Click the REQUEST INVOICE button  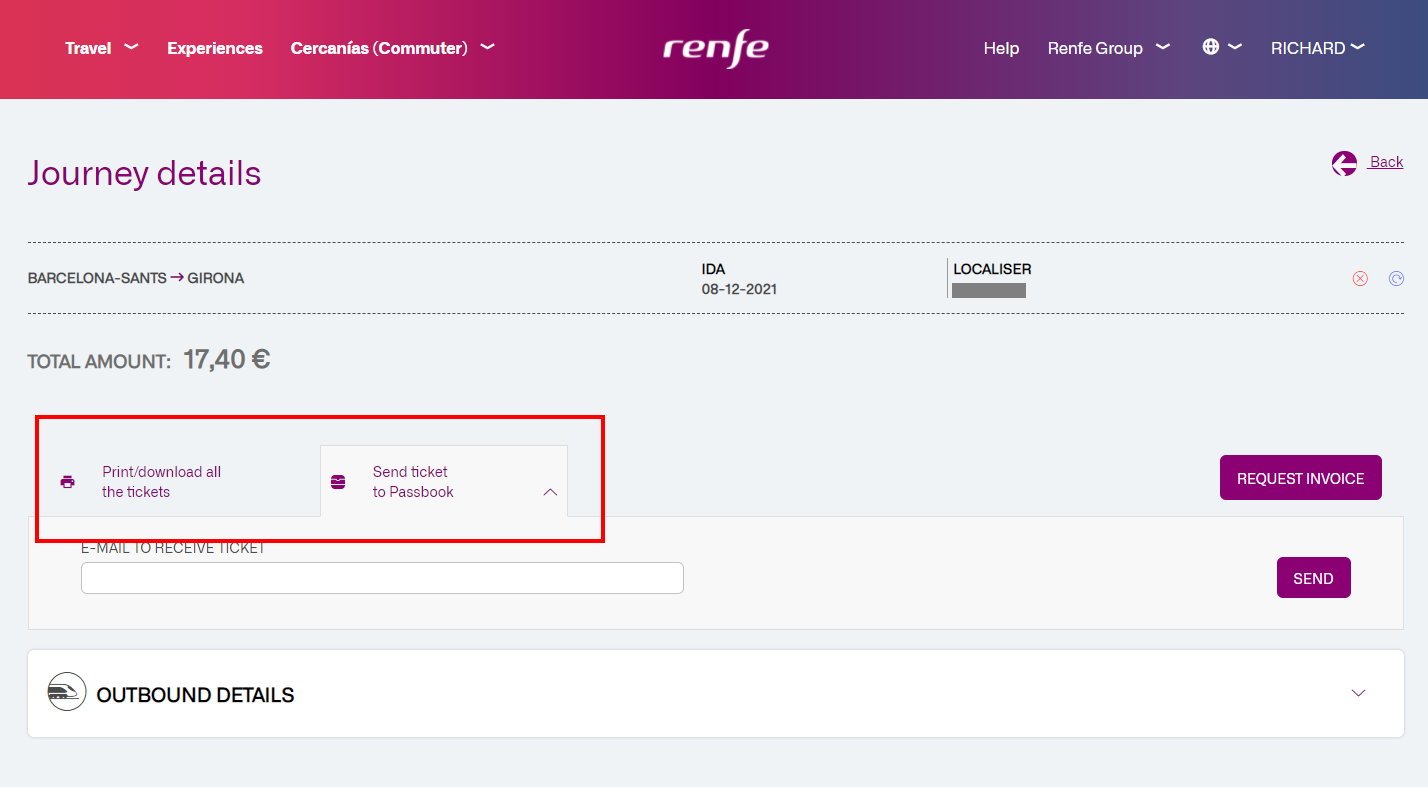1300,478
